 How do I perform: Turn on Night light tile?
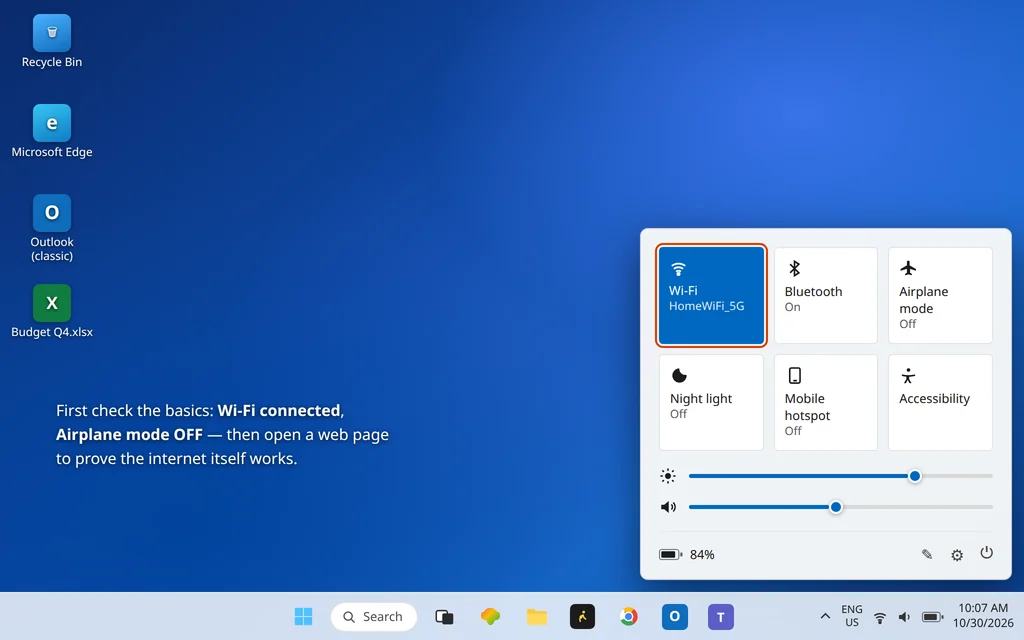tap(711, 402)
